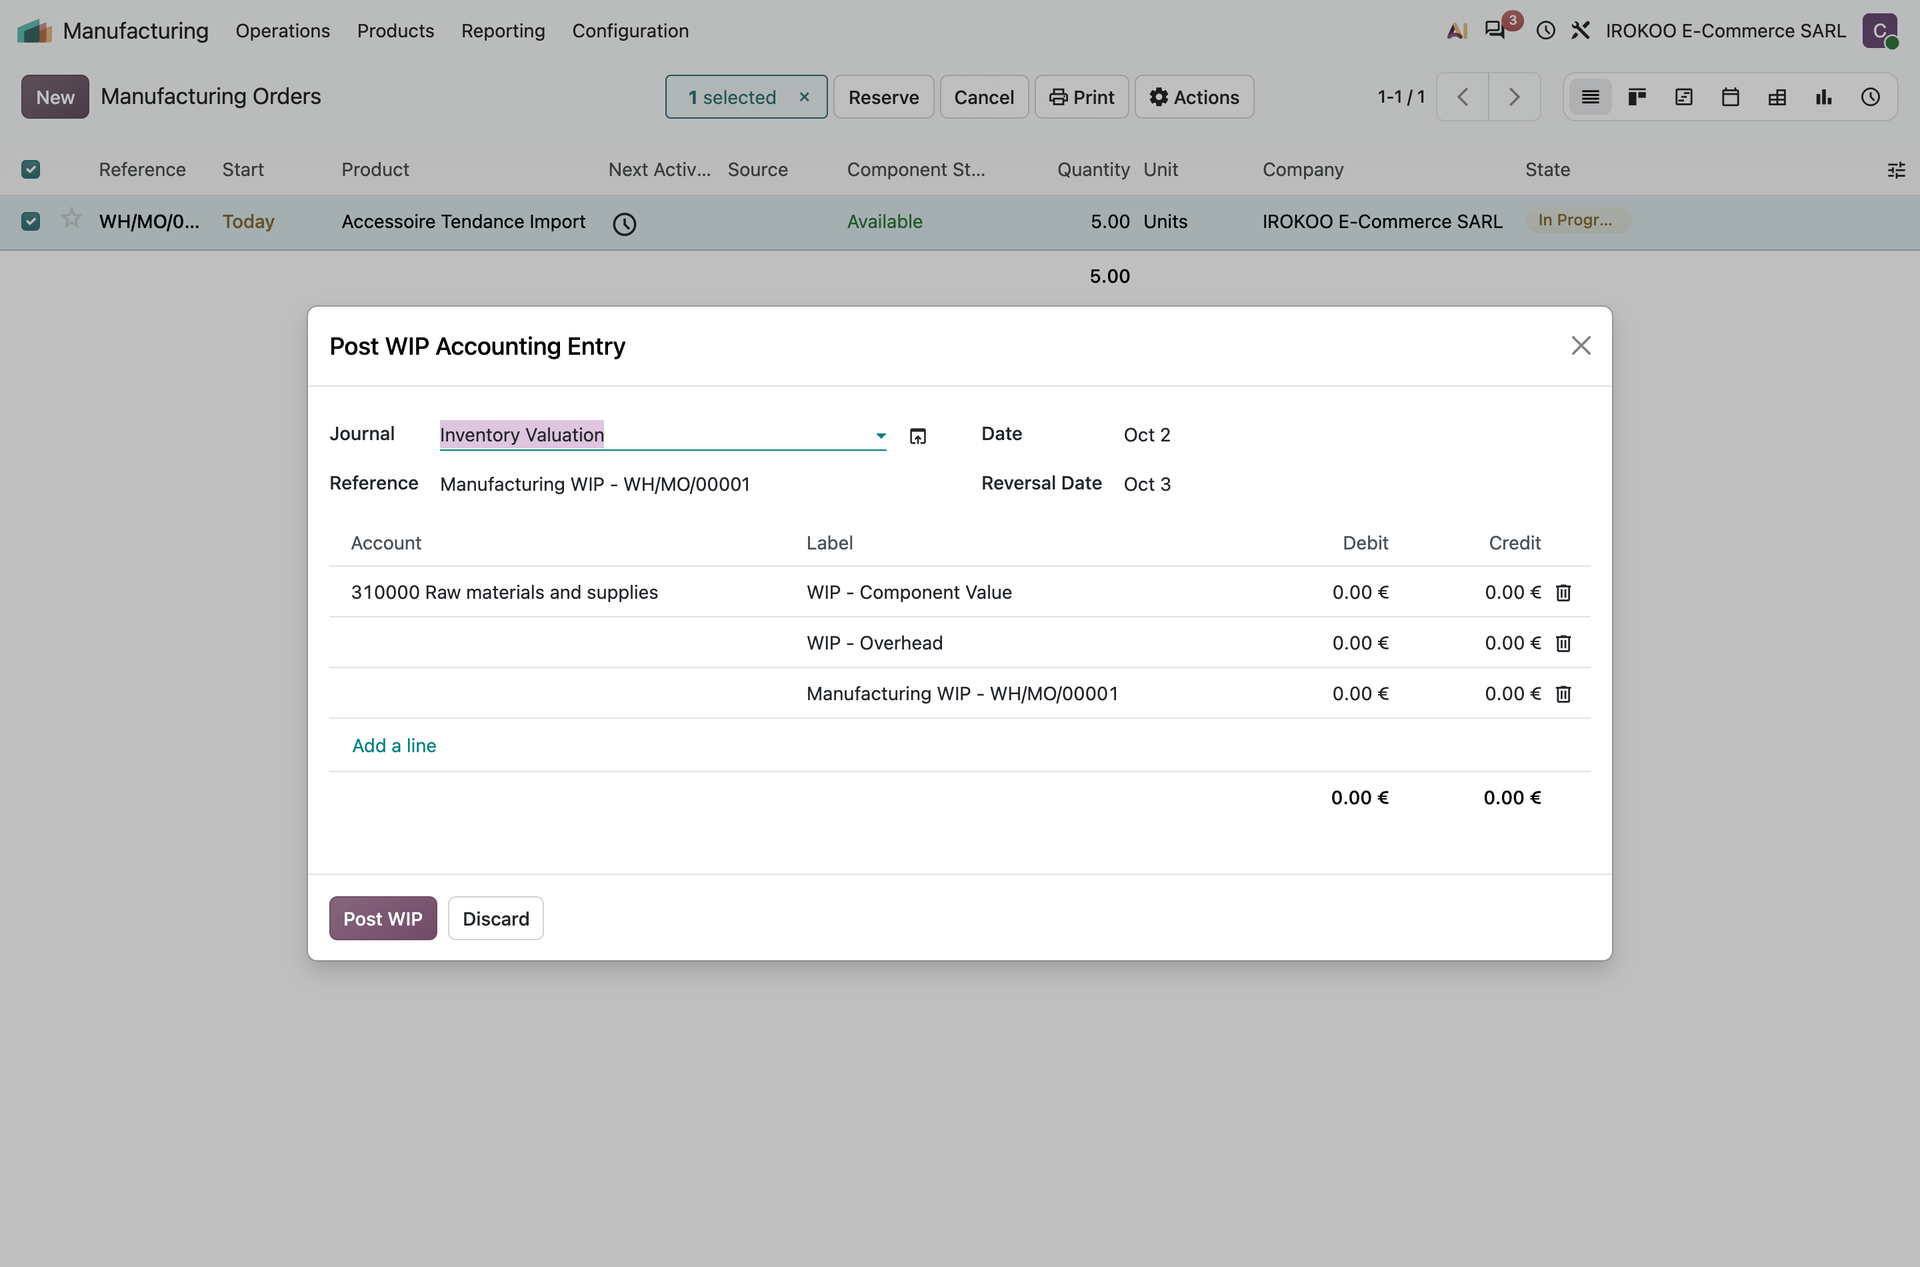The width and height of the screenshot is (1920, 1267).
Task: Click the Reserve button
Action: click(x=883, y=97)
